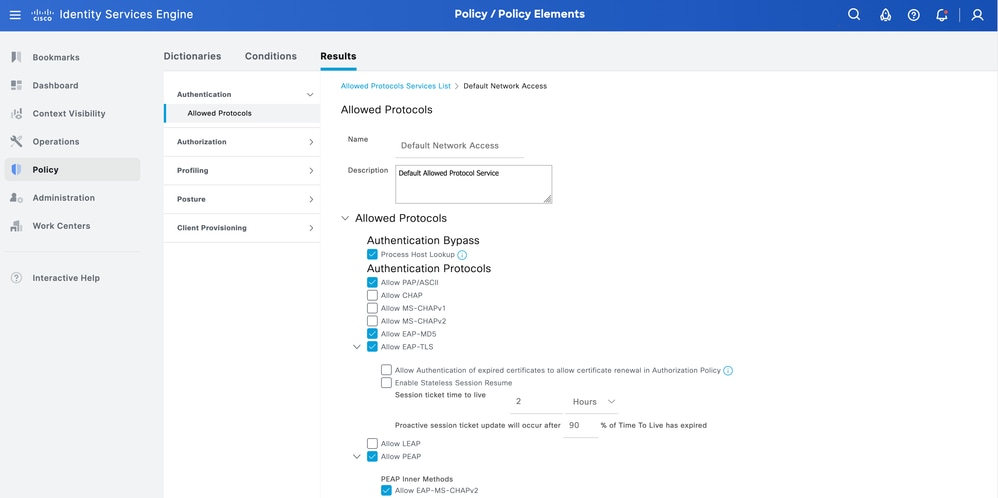
Task: Click the Interactive Help question icon
Action: 17,278
